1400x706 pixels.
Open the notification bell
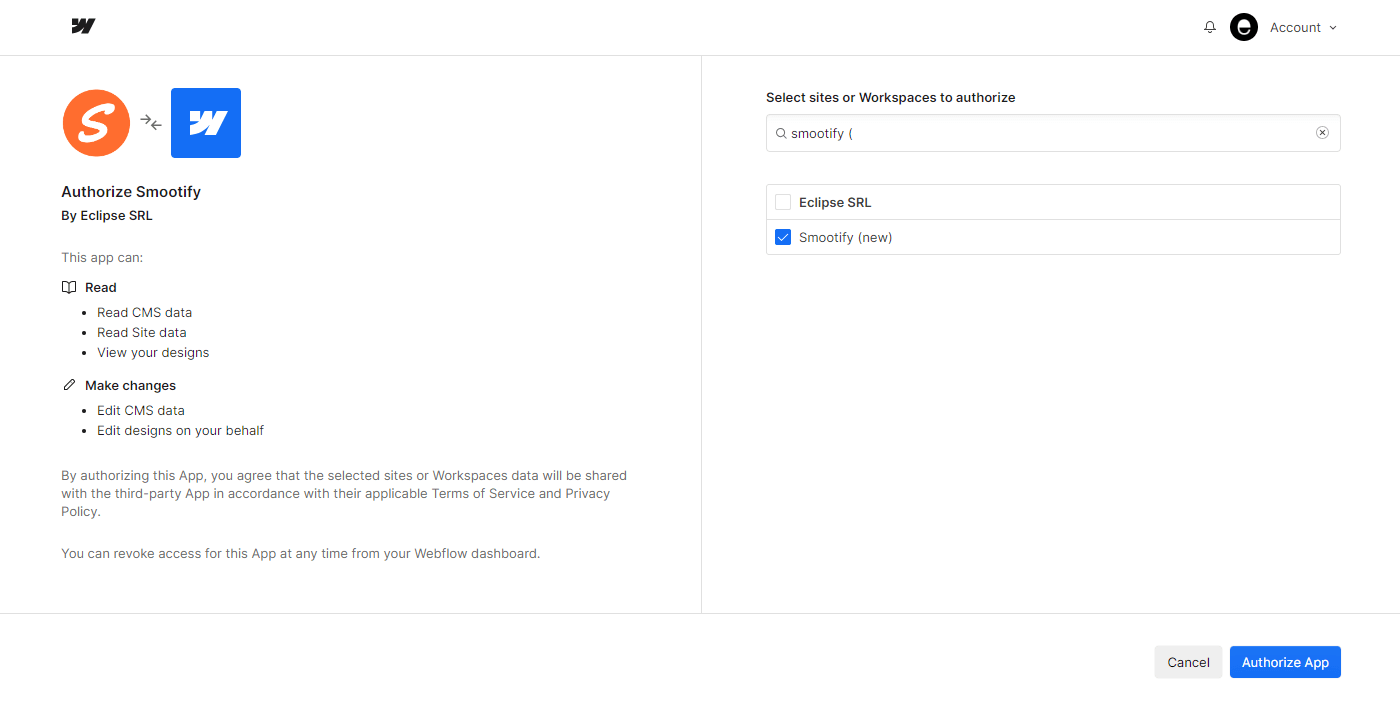click(1210, 27)
